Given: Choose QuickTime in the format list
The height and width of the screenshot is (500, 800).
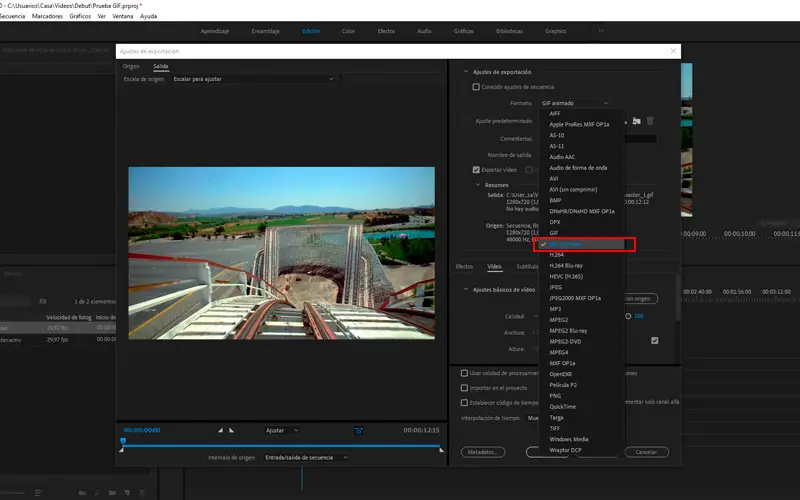Looking at the screenshot, I should coord(564,406).
